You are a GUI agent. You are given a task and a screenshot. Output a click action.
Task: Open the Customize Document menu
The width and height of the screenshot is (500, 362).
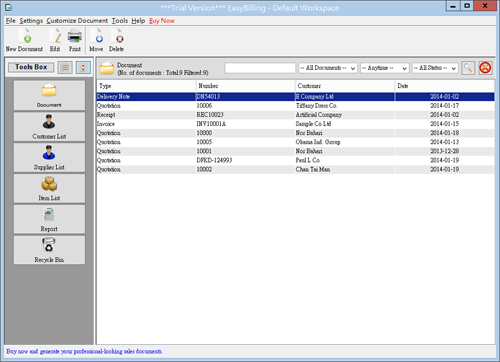[x=77, y=21]
